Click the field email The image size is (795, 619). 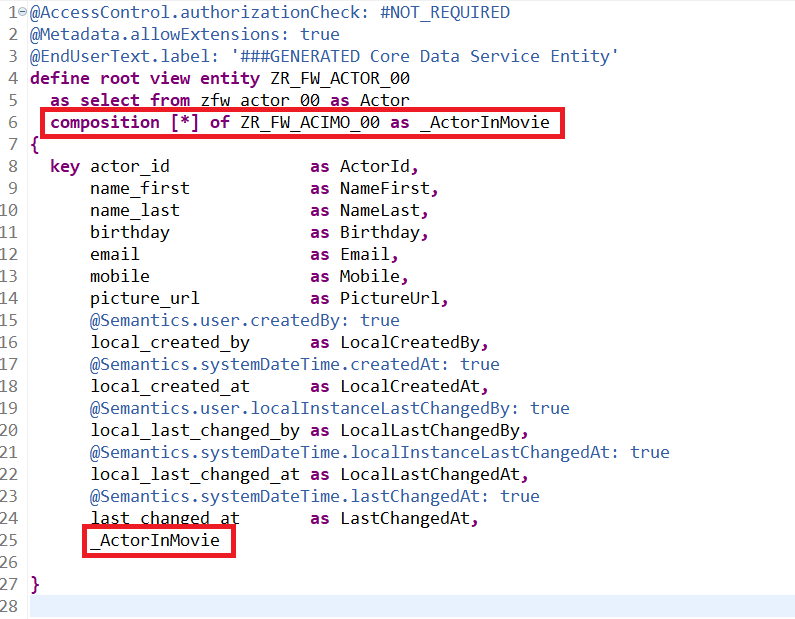(115, 254)
